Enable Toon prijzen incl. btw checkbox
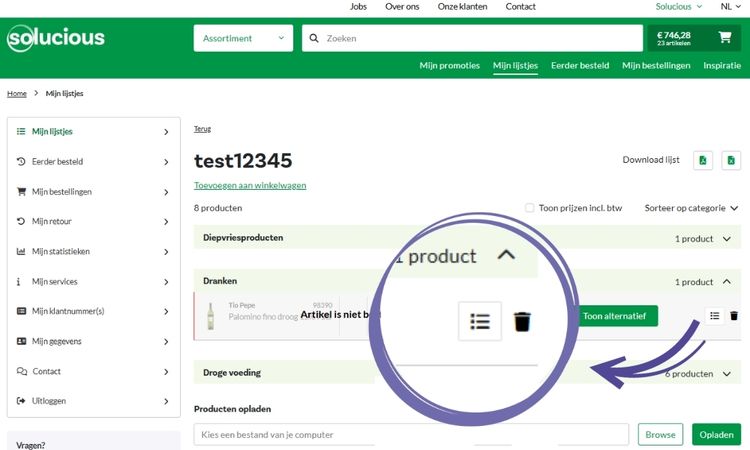 click(530, 208)
